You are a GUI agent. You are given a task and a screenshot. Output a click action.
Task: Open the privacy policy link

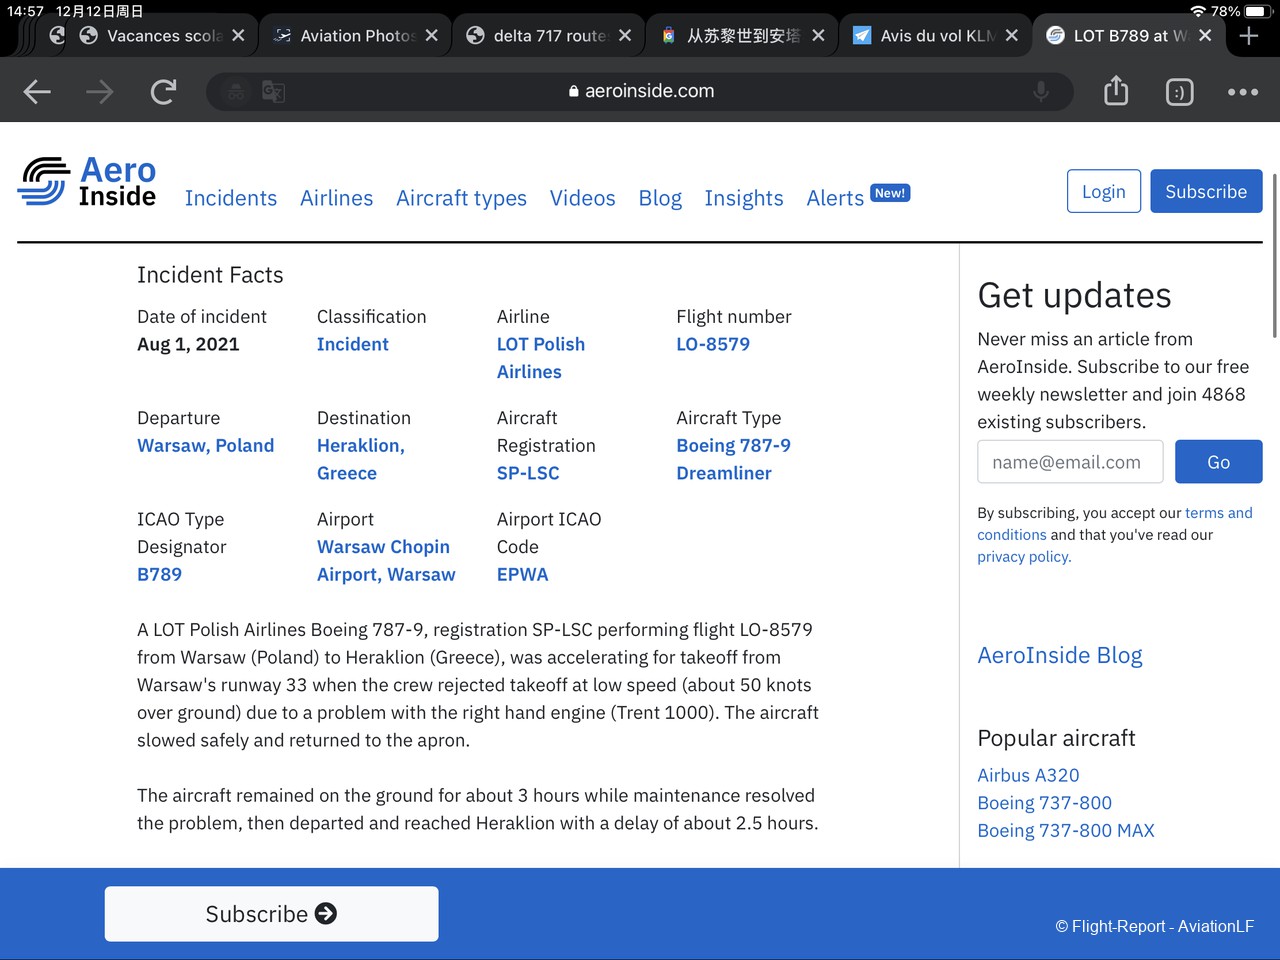1024,557
